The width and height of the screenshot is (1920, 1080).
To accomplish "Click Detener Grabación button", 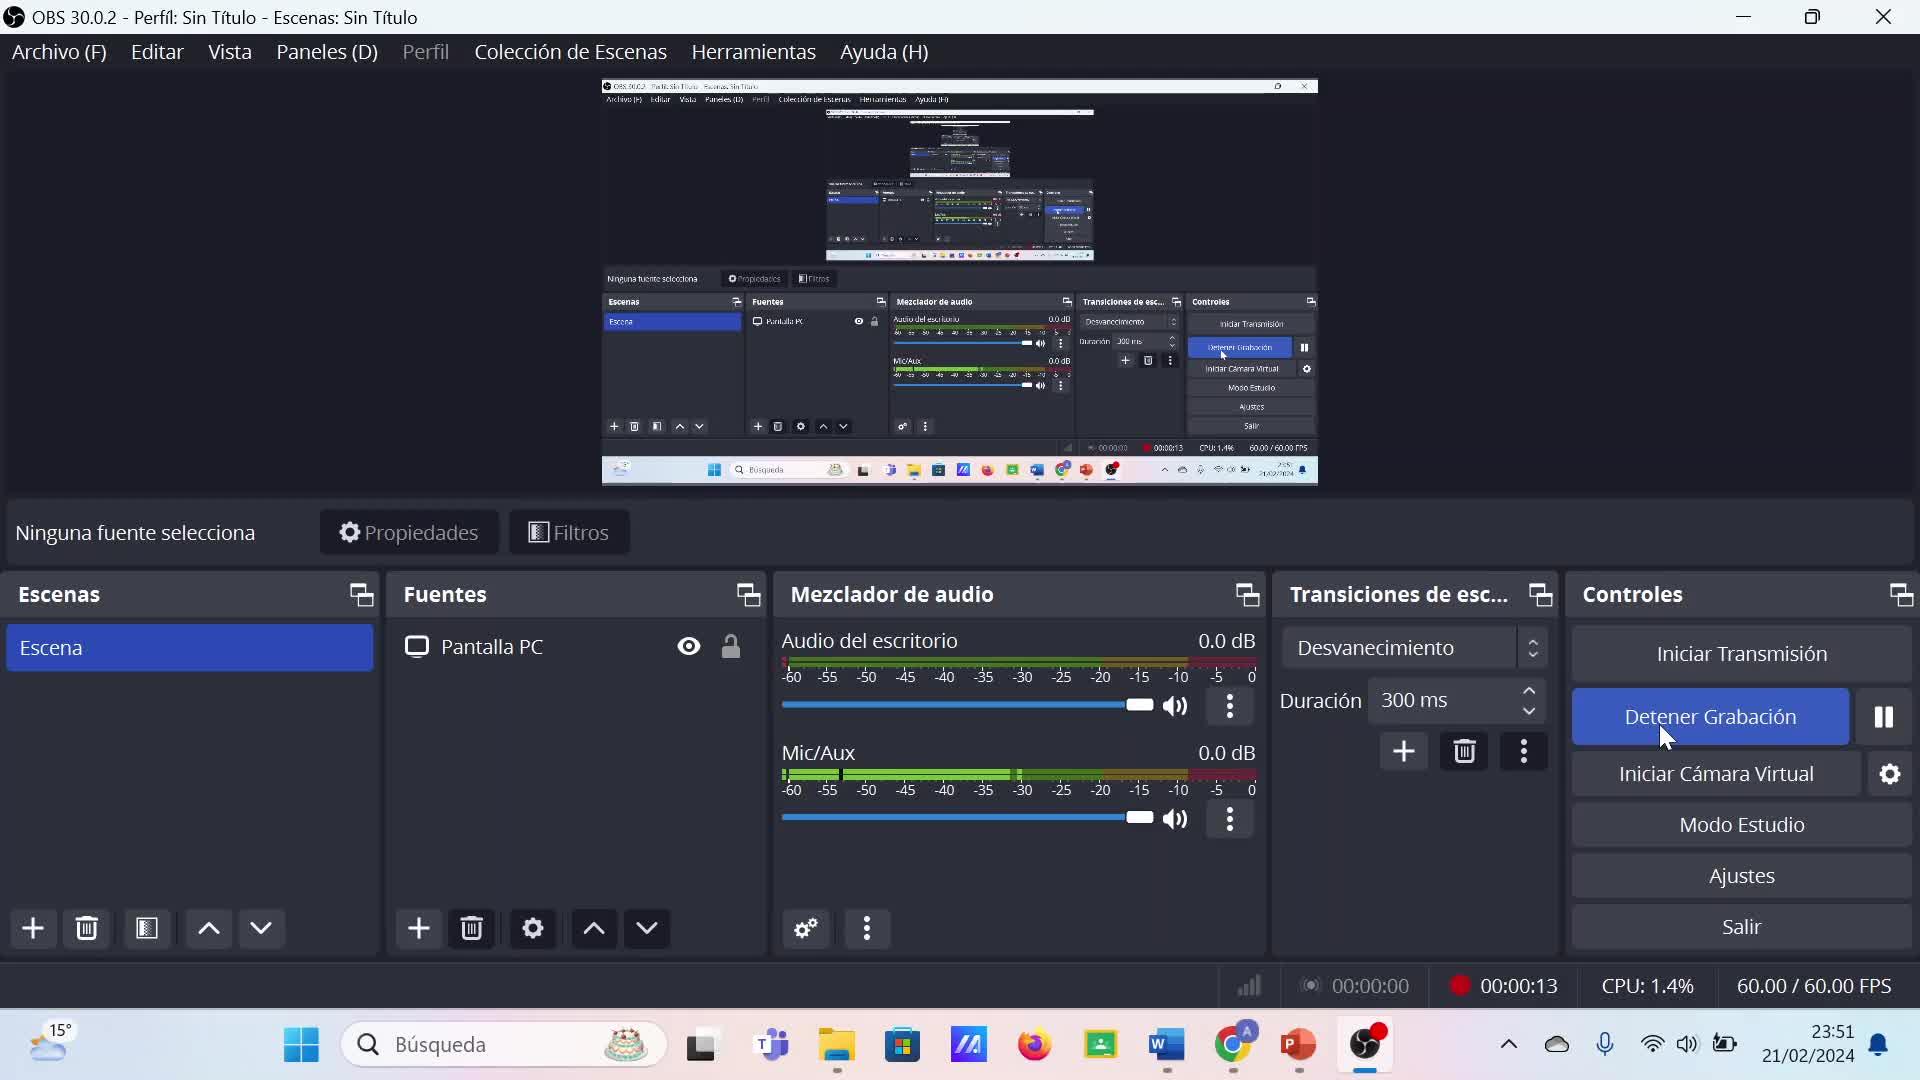I will coord(1710,717).
